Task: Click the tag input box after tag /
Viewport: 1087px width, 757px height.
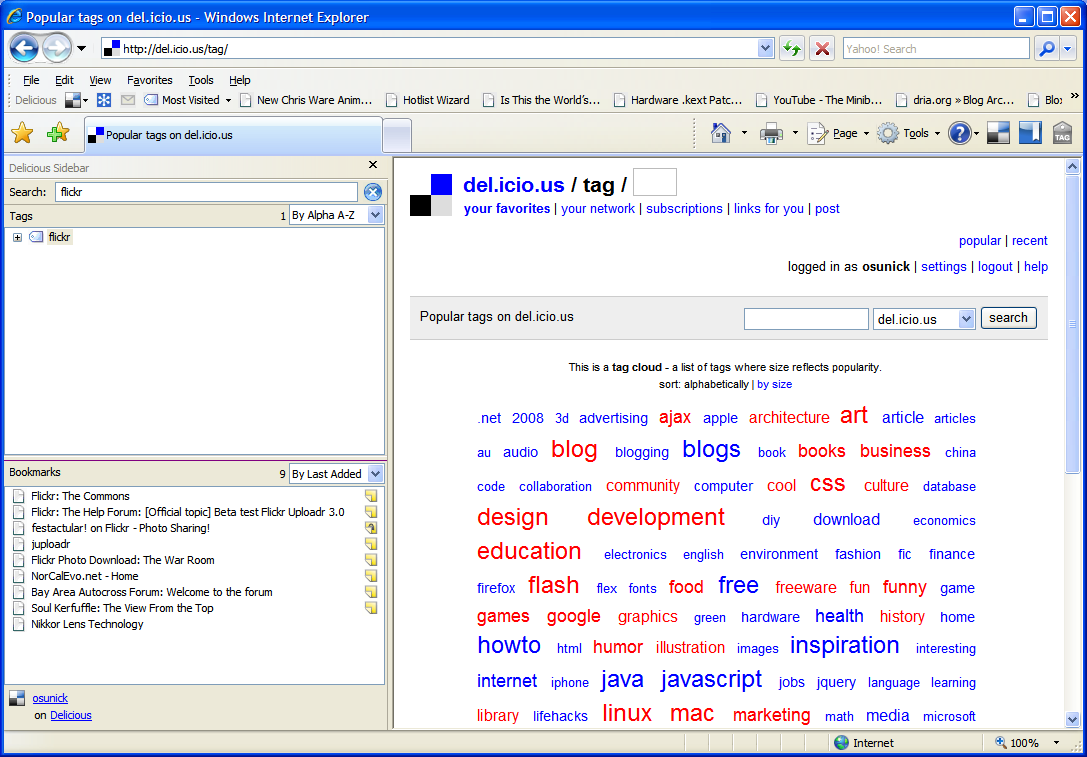Action: pyautogui.click(x=655, y=182)
